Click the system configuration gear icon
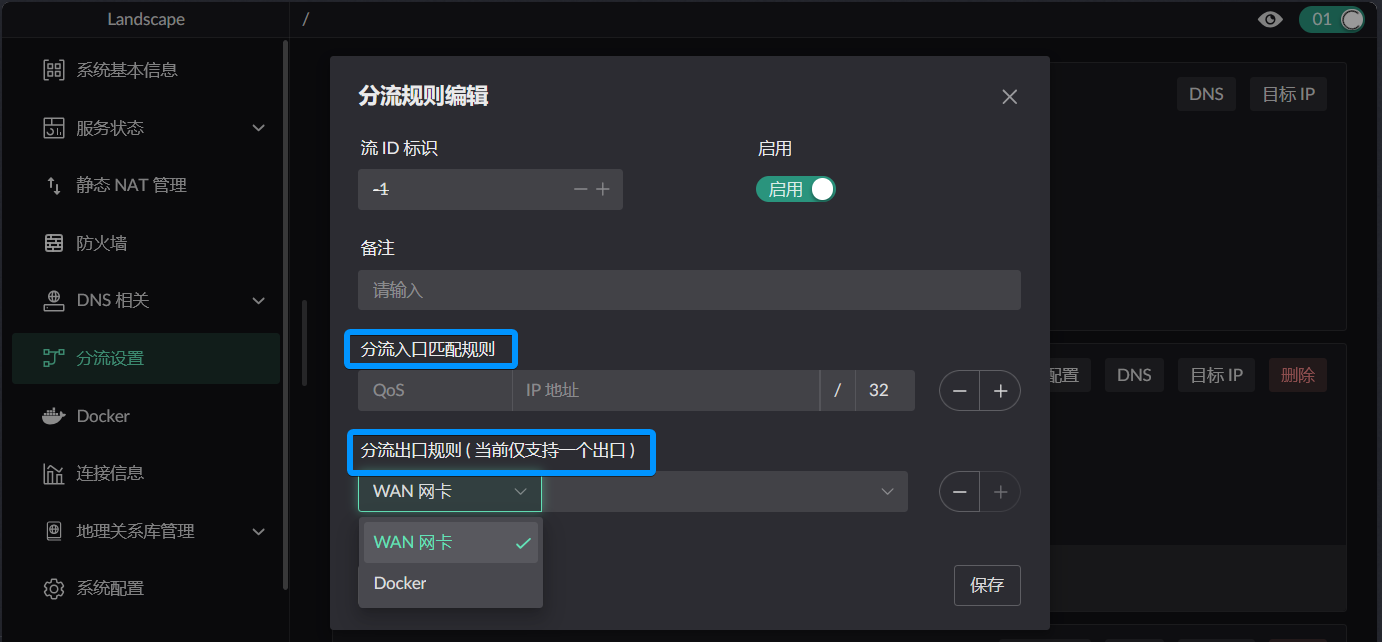 (54, 589)
